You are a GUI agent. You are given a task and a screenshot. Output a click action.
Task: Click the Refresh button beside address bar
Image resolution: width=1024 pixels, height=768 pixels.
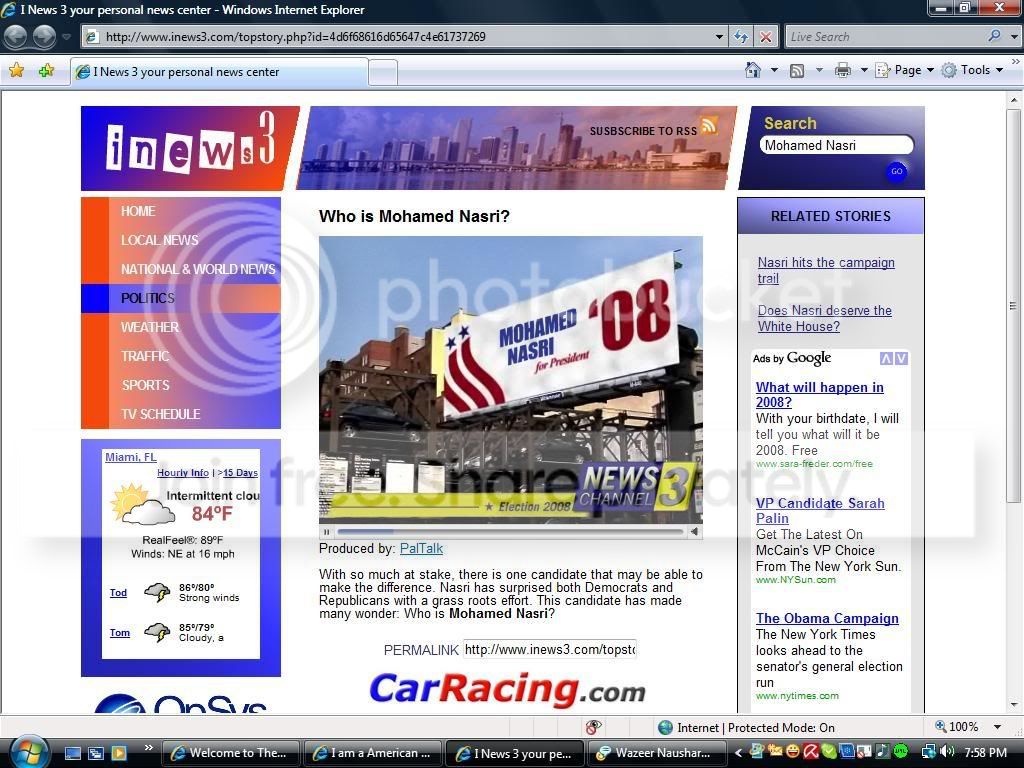click(x=741, y=37)
